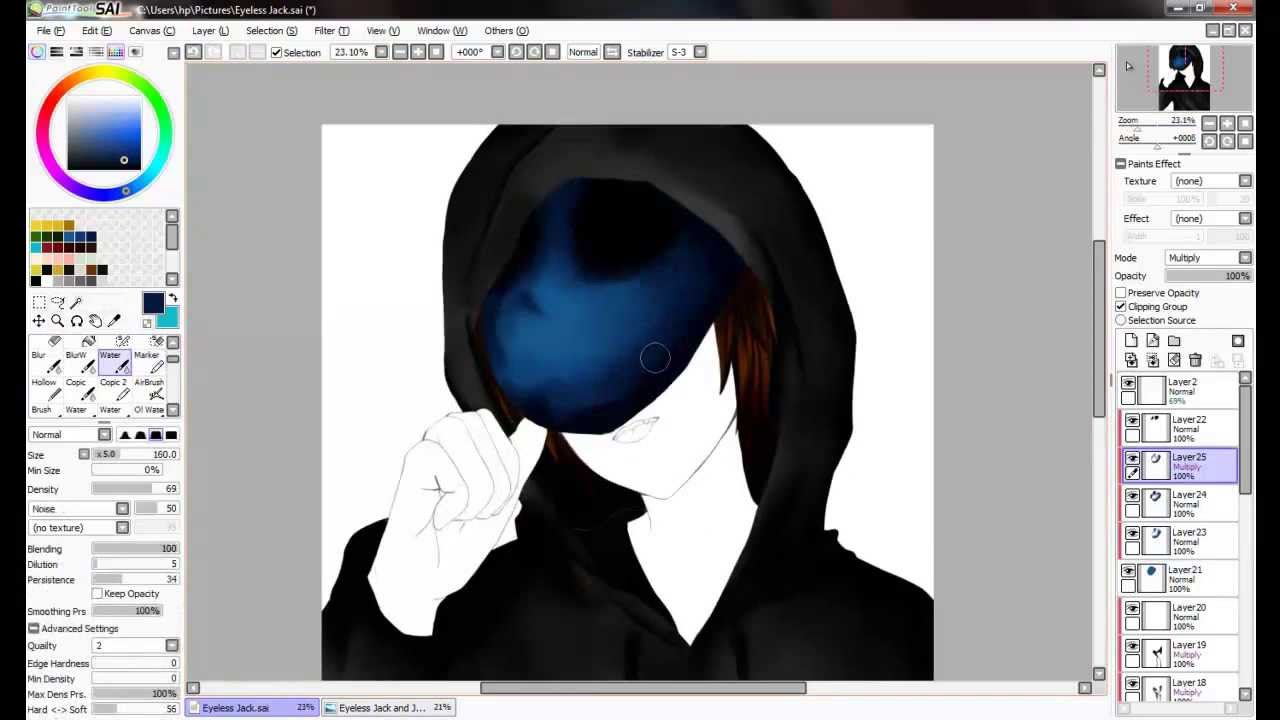Toggle Selection Source option
The width and height of the screenshot is (1280, 720).
click(x=1121, y=321)
